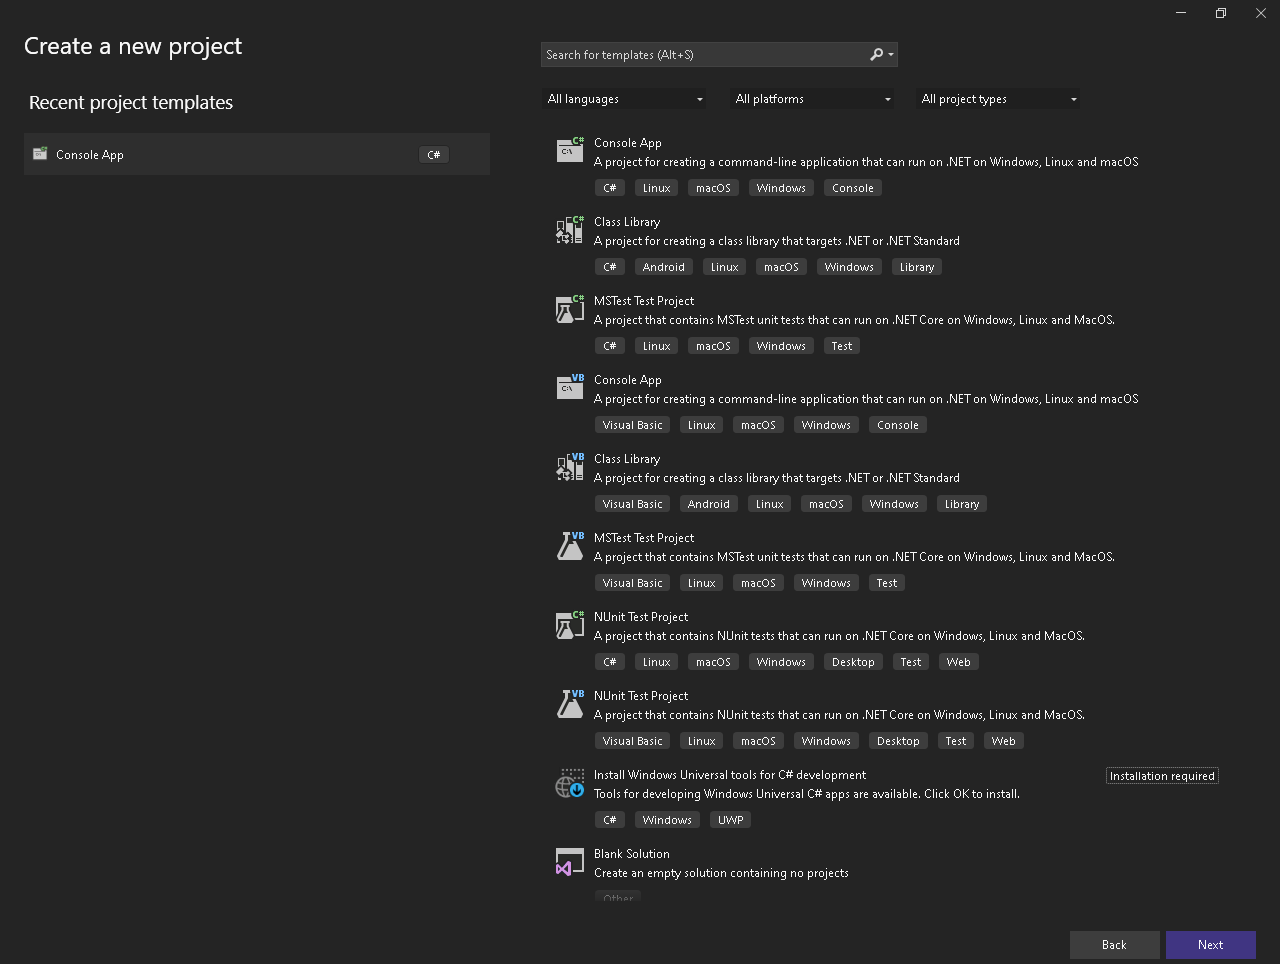
Task: Click the Installation required label
Action: (x=1162, y=776)
